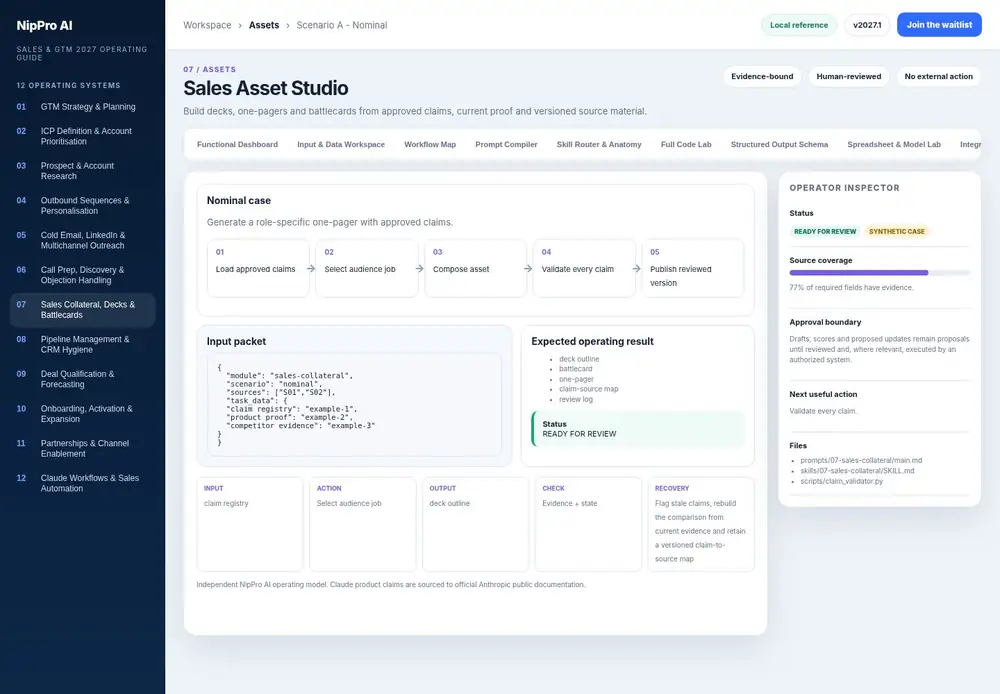Open ICP Definition & Account Prioritisation
This screenshot has height=694, width=1000.
82,136
